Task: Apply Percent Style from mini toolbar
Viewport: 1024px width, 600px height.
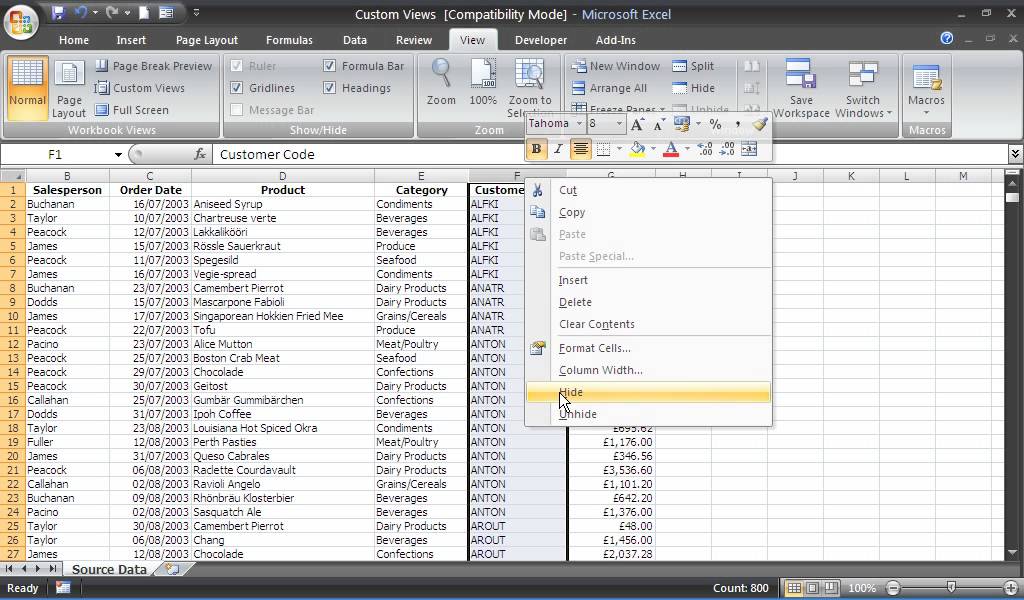Action: pyautogui.click(x=716, y=124)
